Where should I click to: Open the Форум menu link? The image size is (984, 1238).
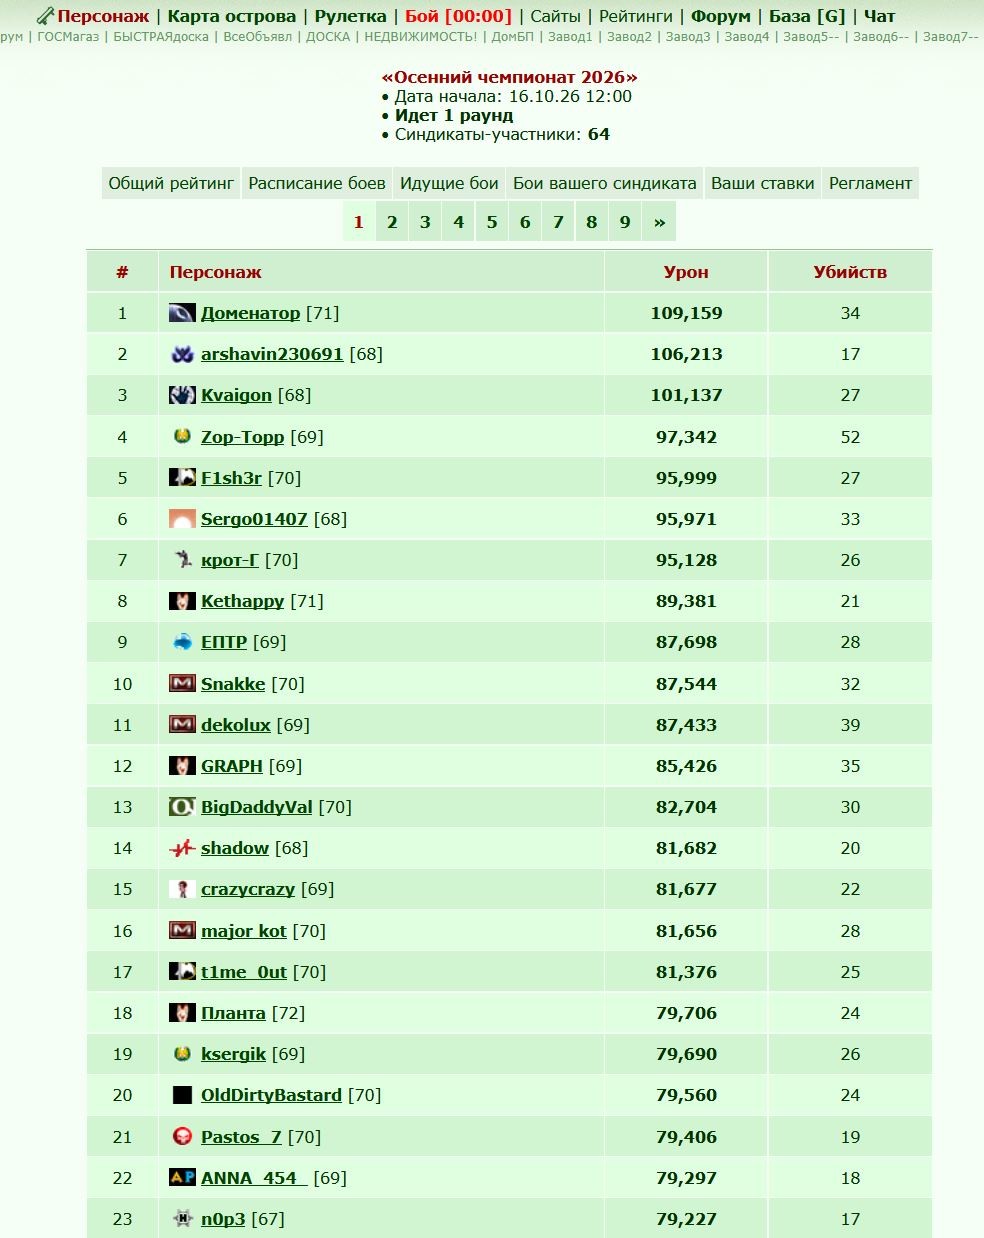[x=721, y=16]
